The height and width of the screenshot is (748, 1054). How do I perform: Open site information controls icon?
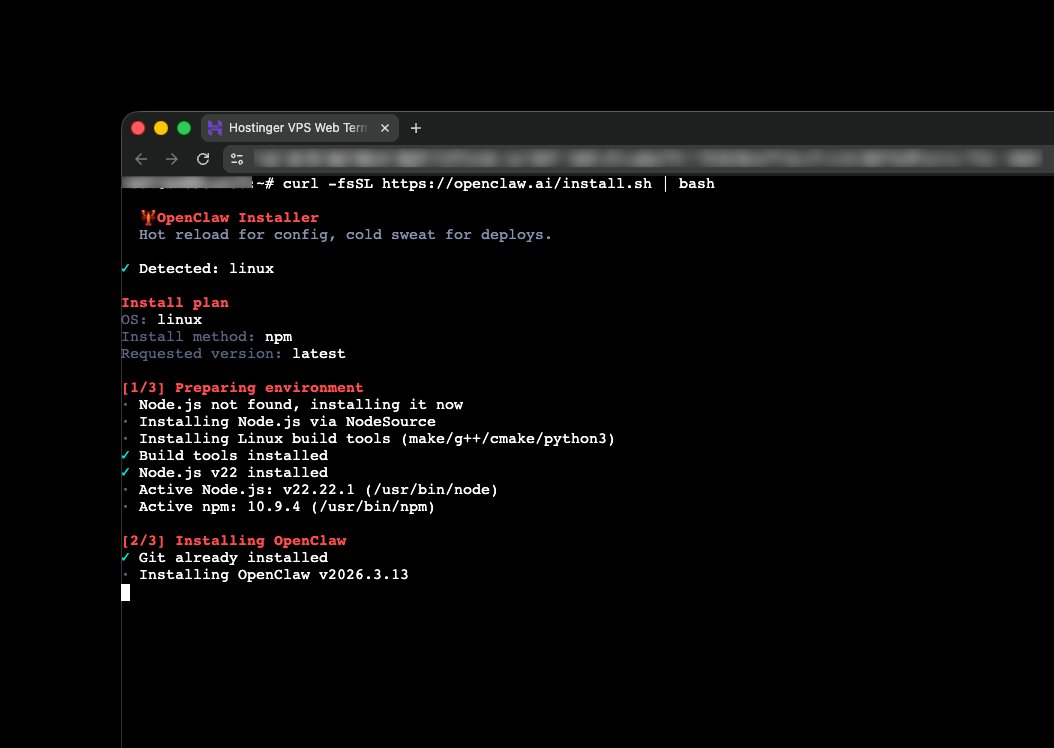(x=237, y=159)
